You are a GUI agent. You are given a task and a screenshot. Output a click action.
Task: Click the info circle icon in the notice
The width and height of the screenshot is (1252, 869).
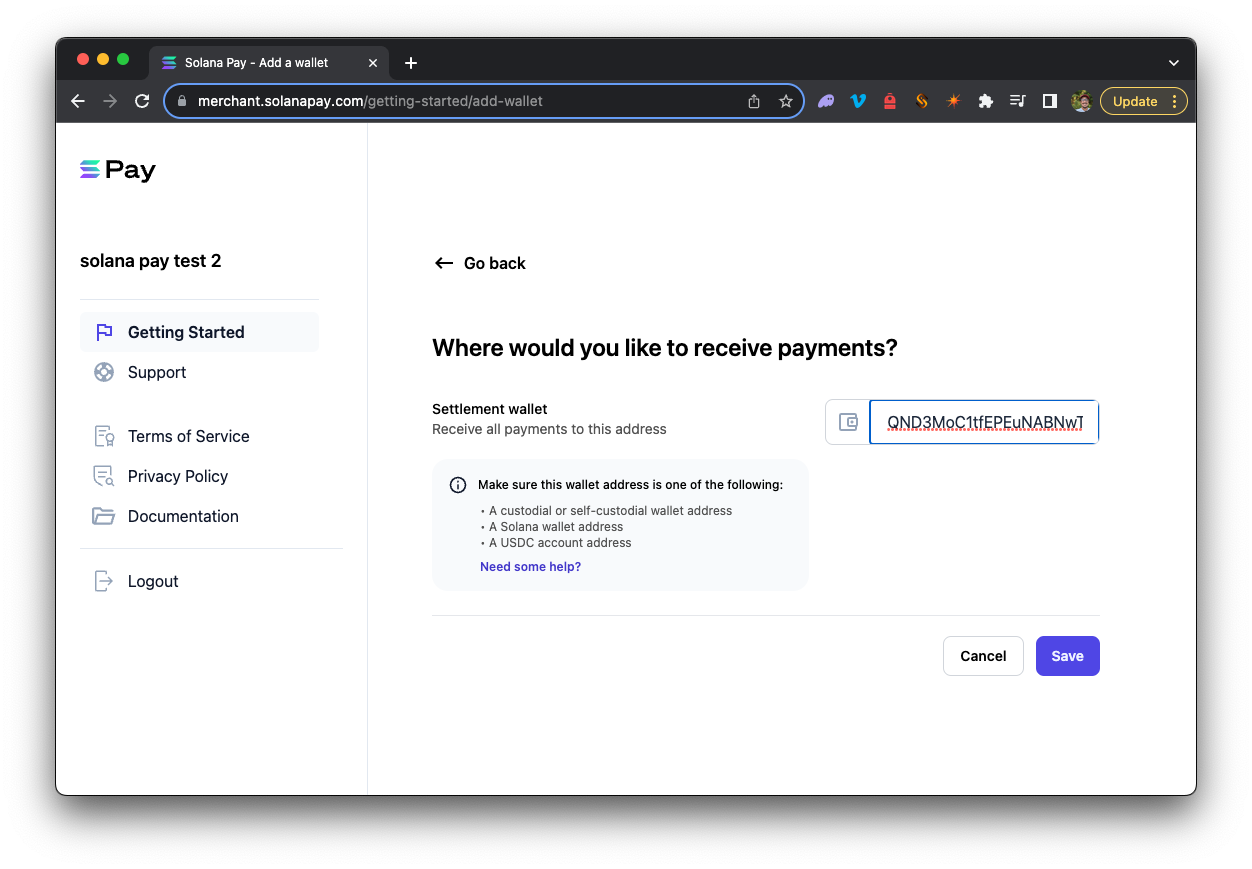coord(458,485)
